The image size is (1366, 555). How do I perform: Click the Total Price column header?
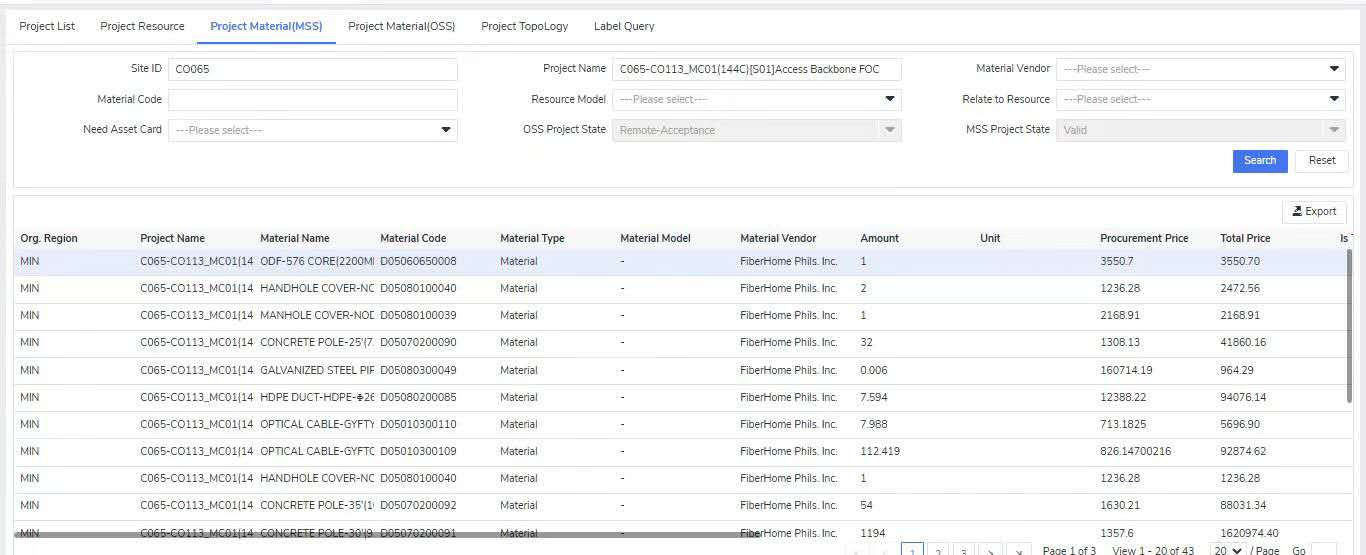click(x=1245, y=239)
